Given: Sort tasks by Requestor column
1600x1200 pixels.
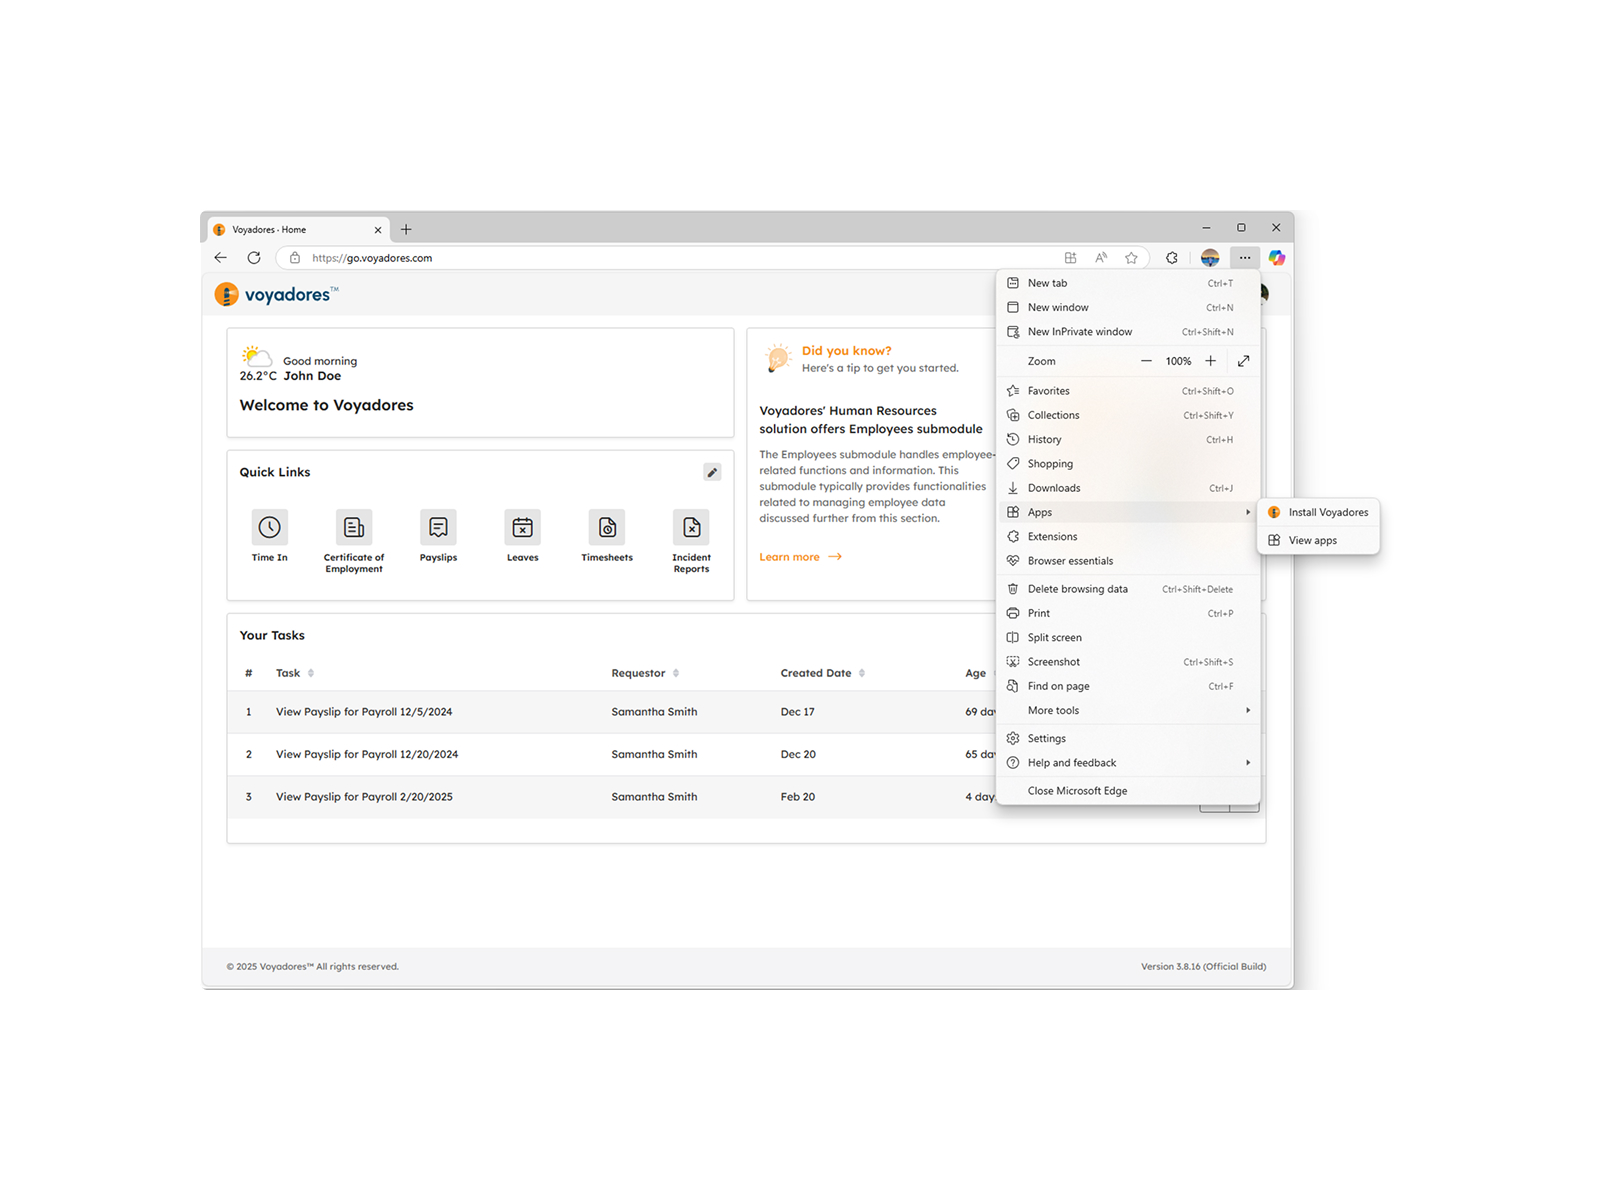Looking at the screenshot, I should pos(645,673).
